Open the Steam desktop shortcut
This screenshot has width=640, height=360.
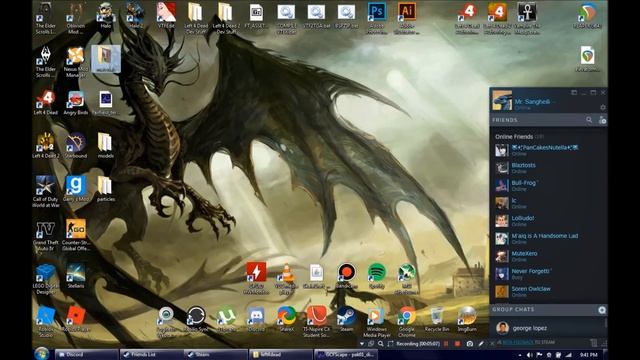346,319
